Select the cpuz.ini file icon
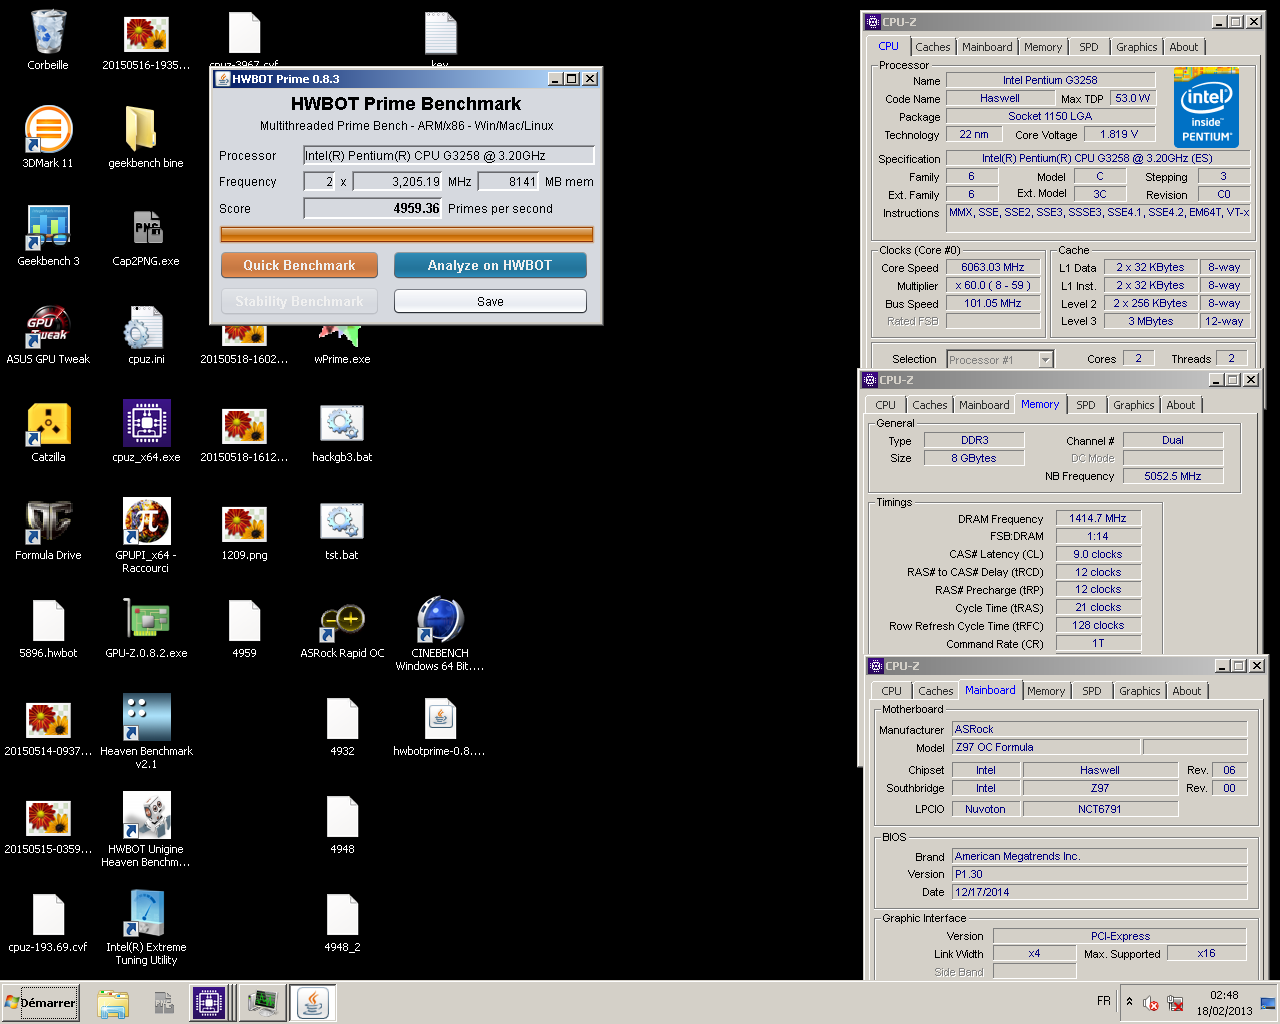 click(x=146, y=334)
